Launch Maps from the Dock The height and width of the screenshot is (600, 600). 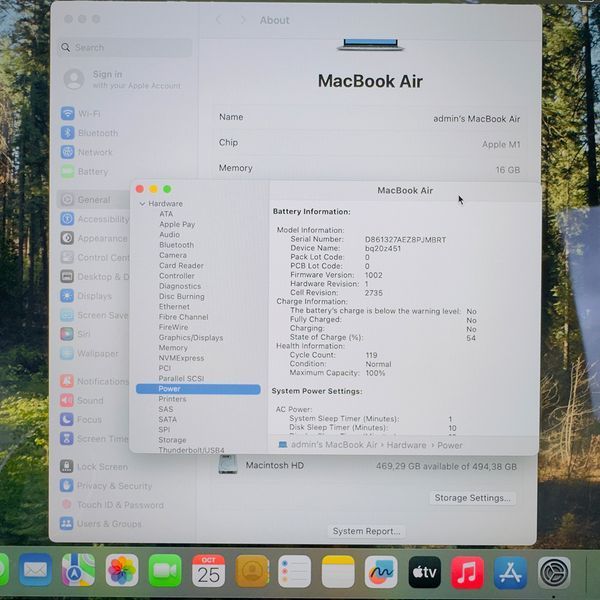[78, 570]
